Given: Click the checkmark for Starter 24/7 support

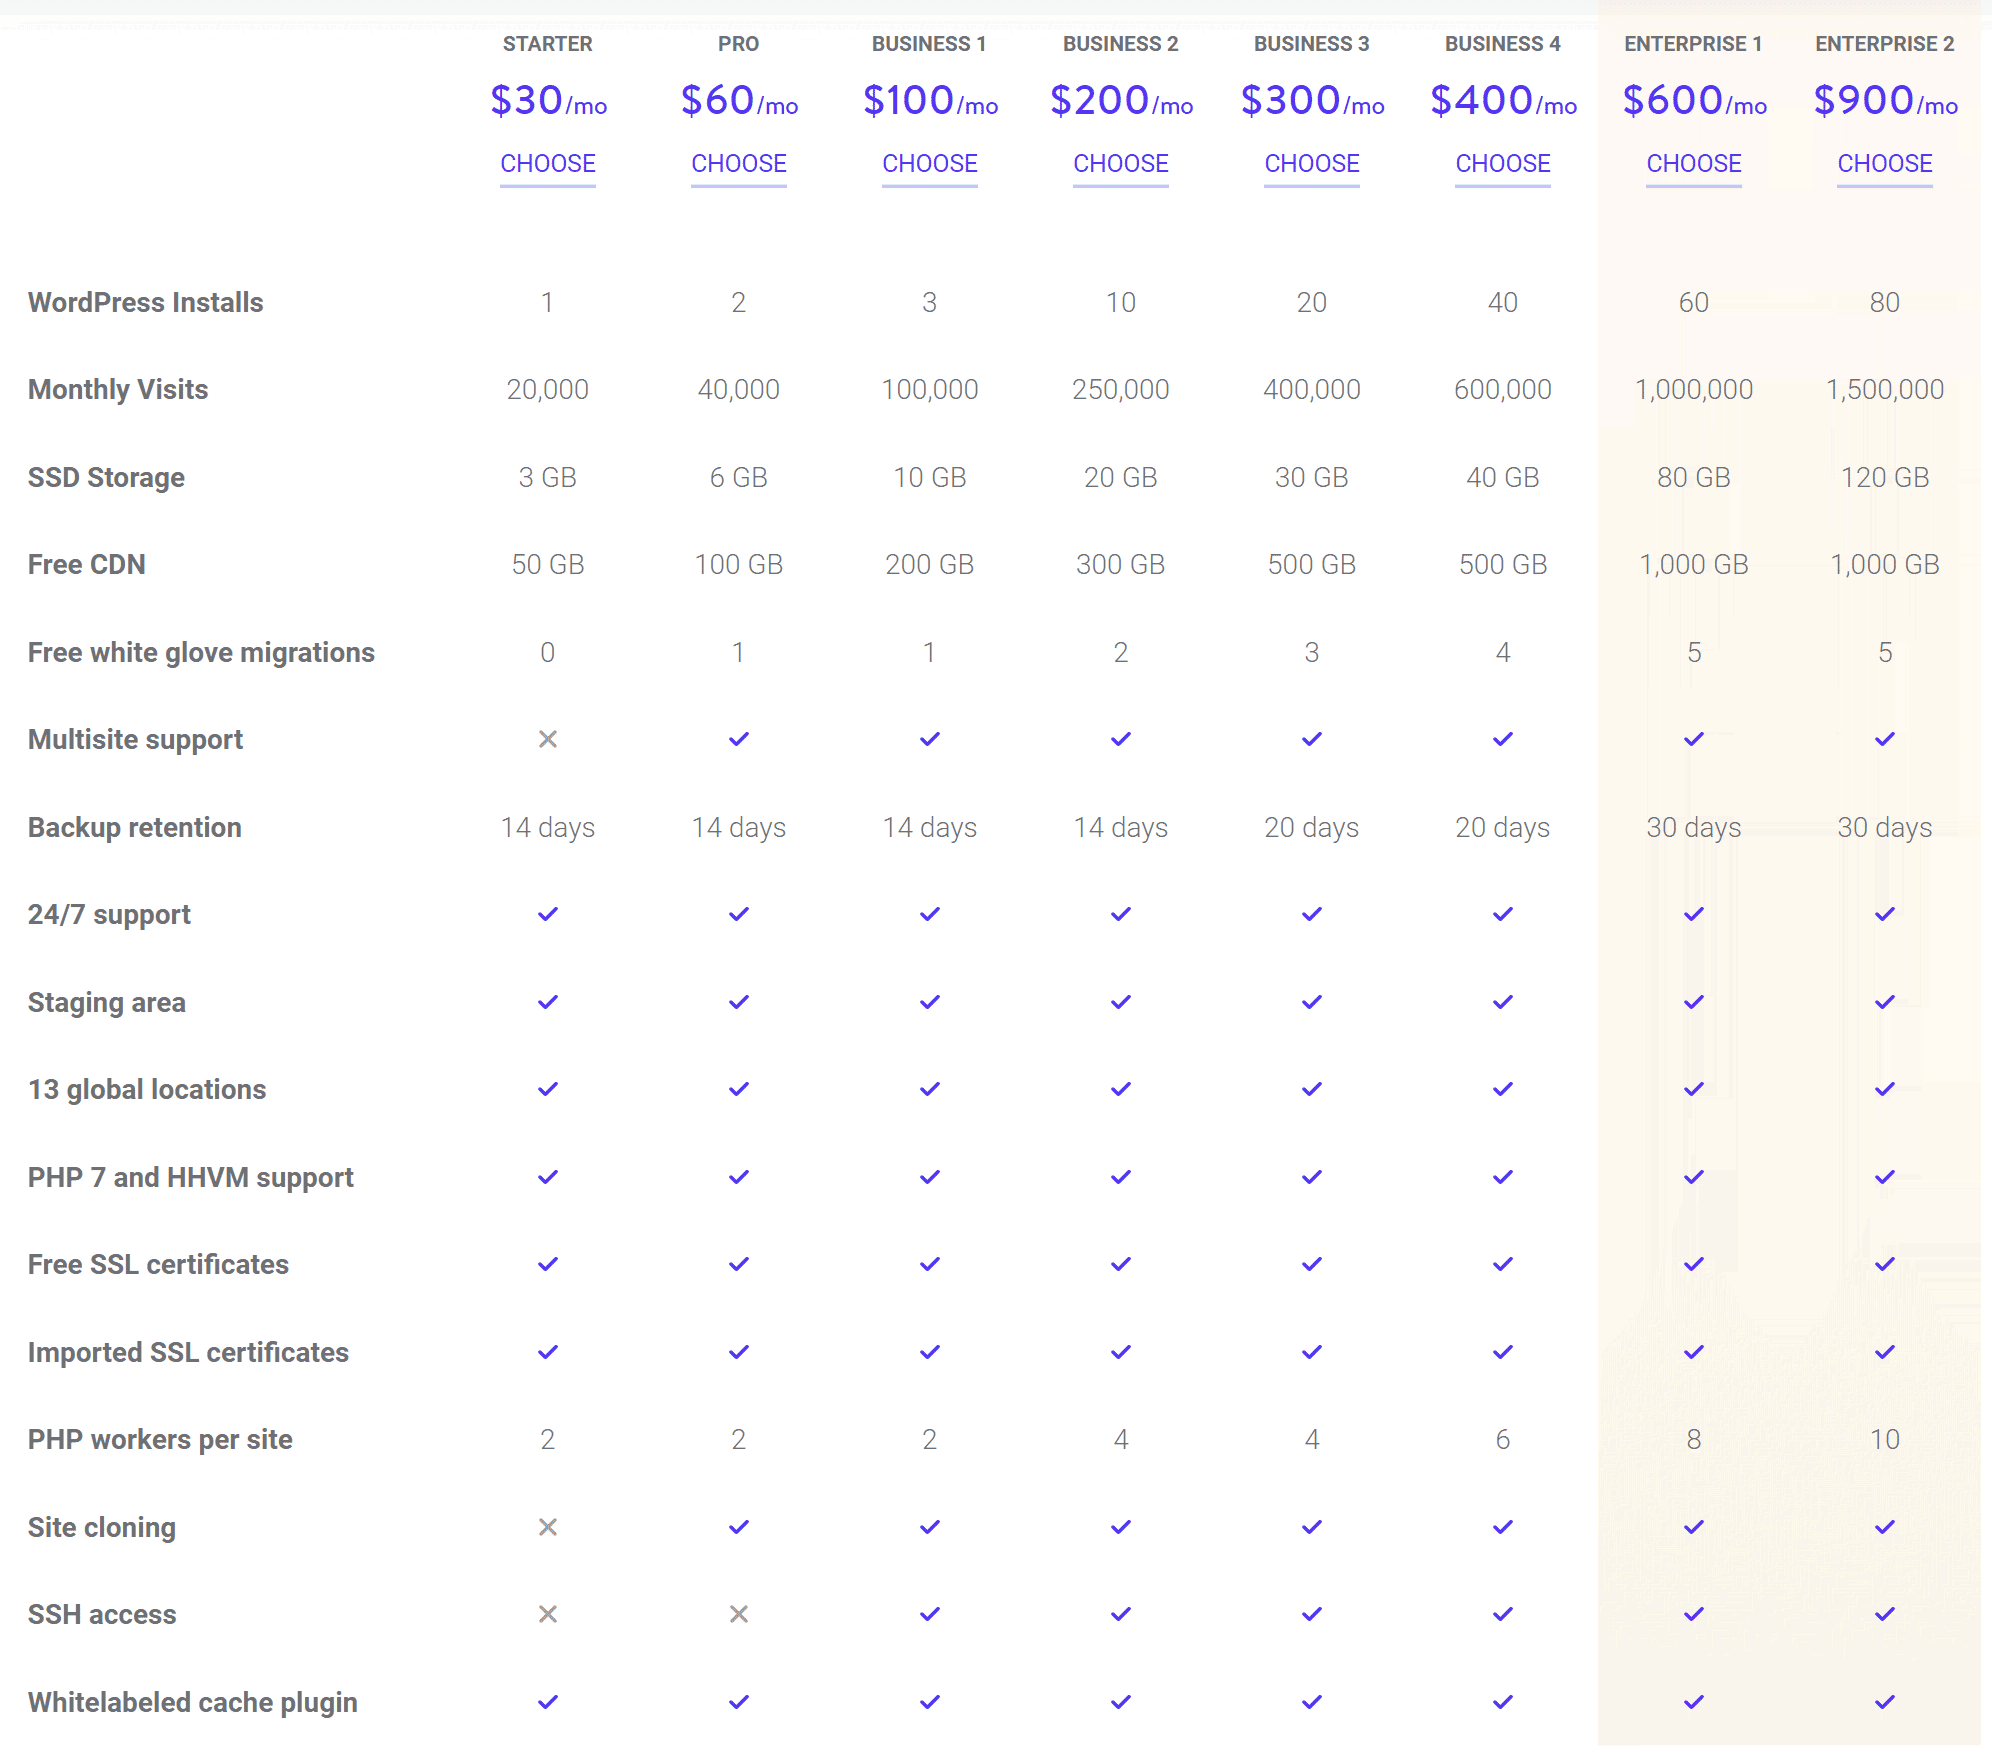Looking at the screenshot, I should (547, 913).
